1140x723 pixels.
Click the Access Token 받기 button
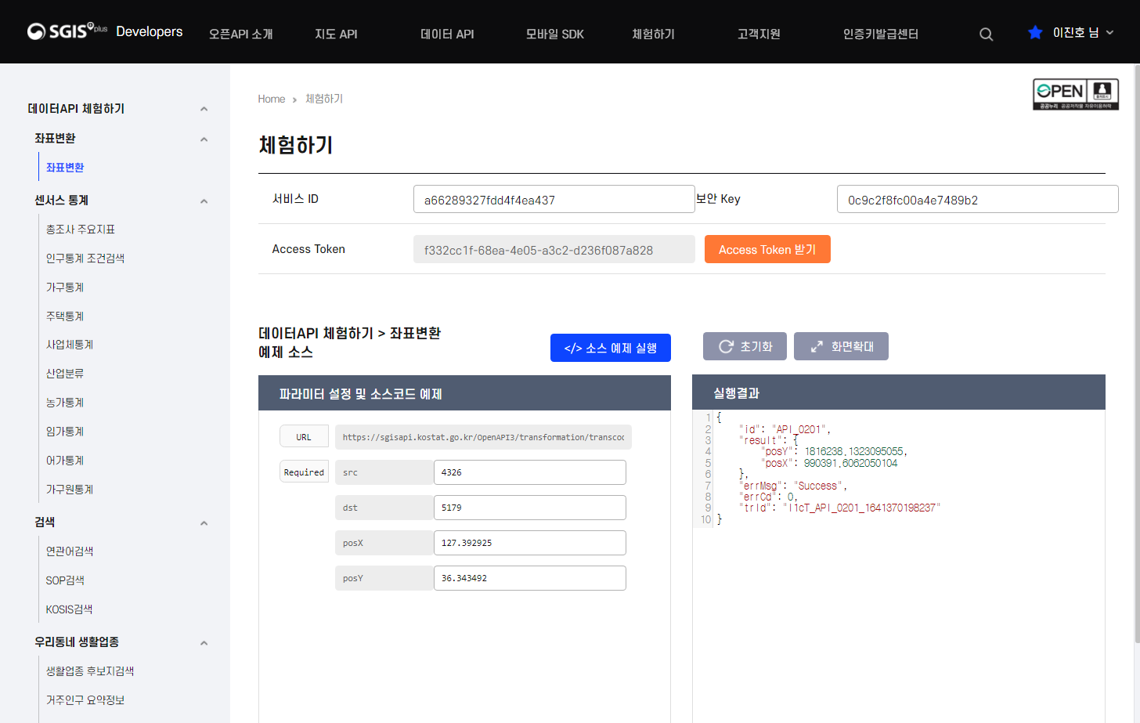pos(767,249)
